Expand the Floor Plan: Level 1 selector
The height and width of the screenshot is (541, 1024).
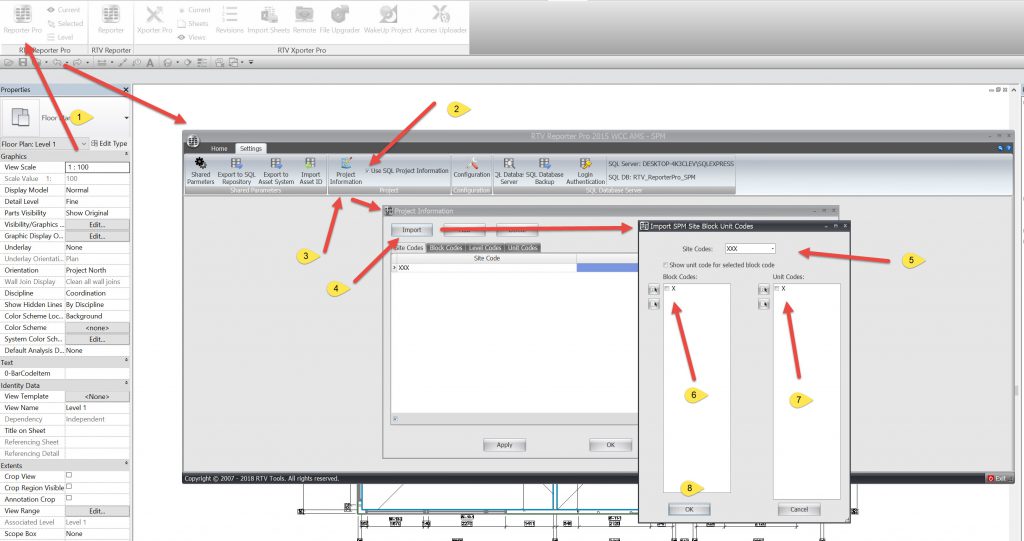tap(83, 144)
